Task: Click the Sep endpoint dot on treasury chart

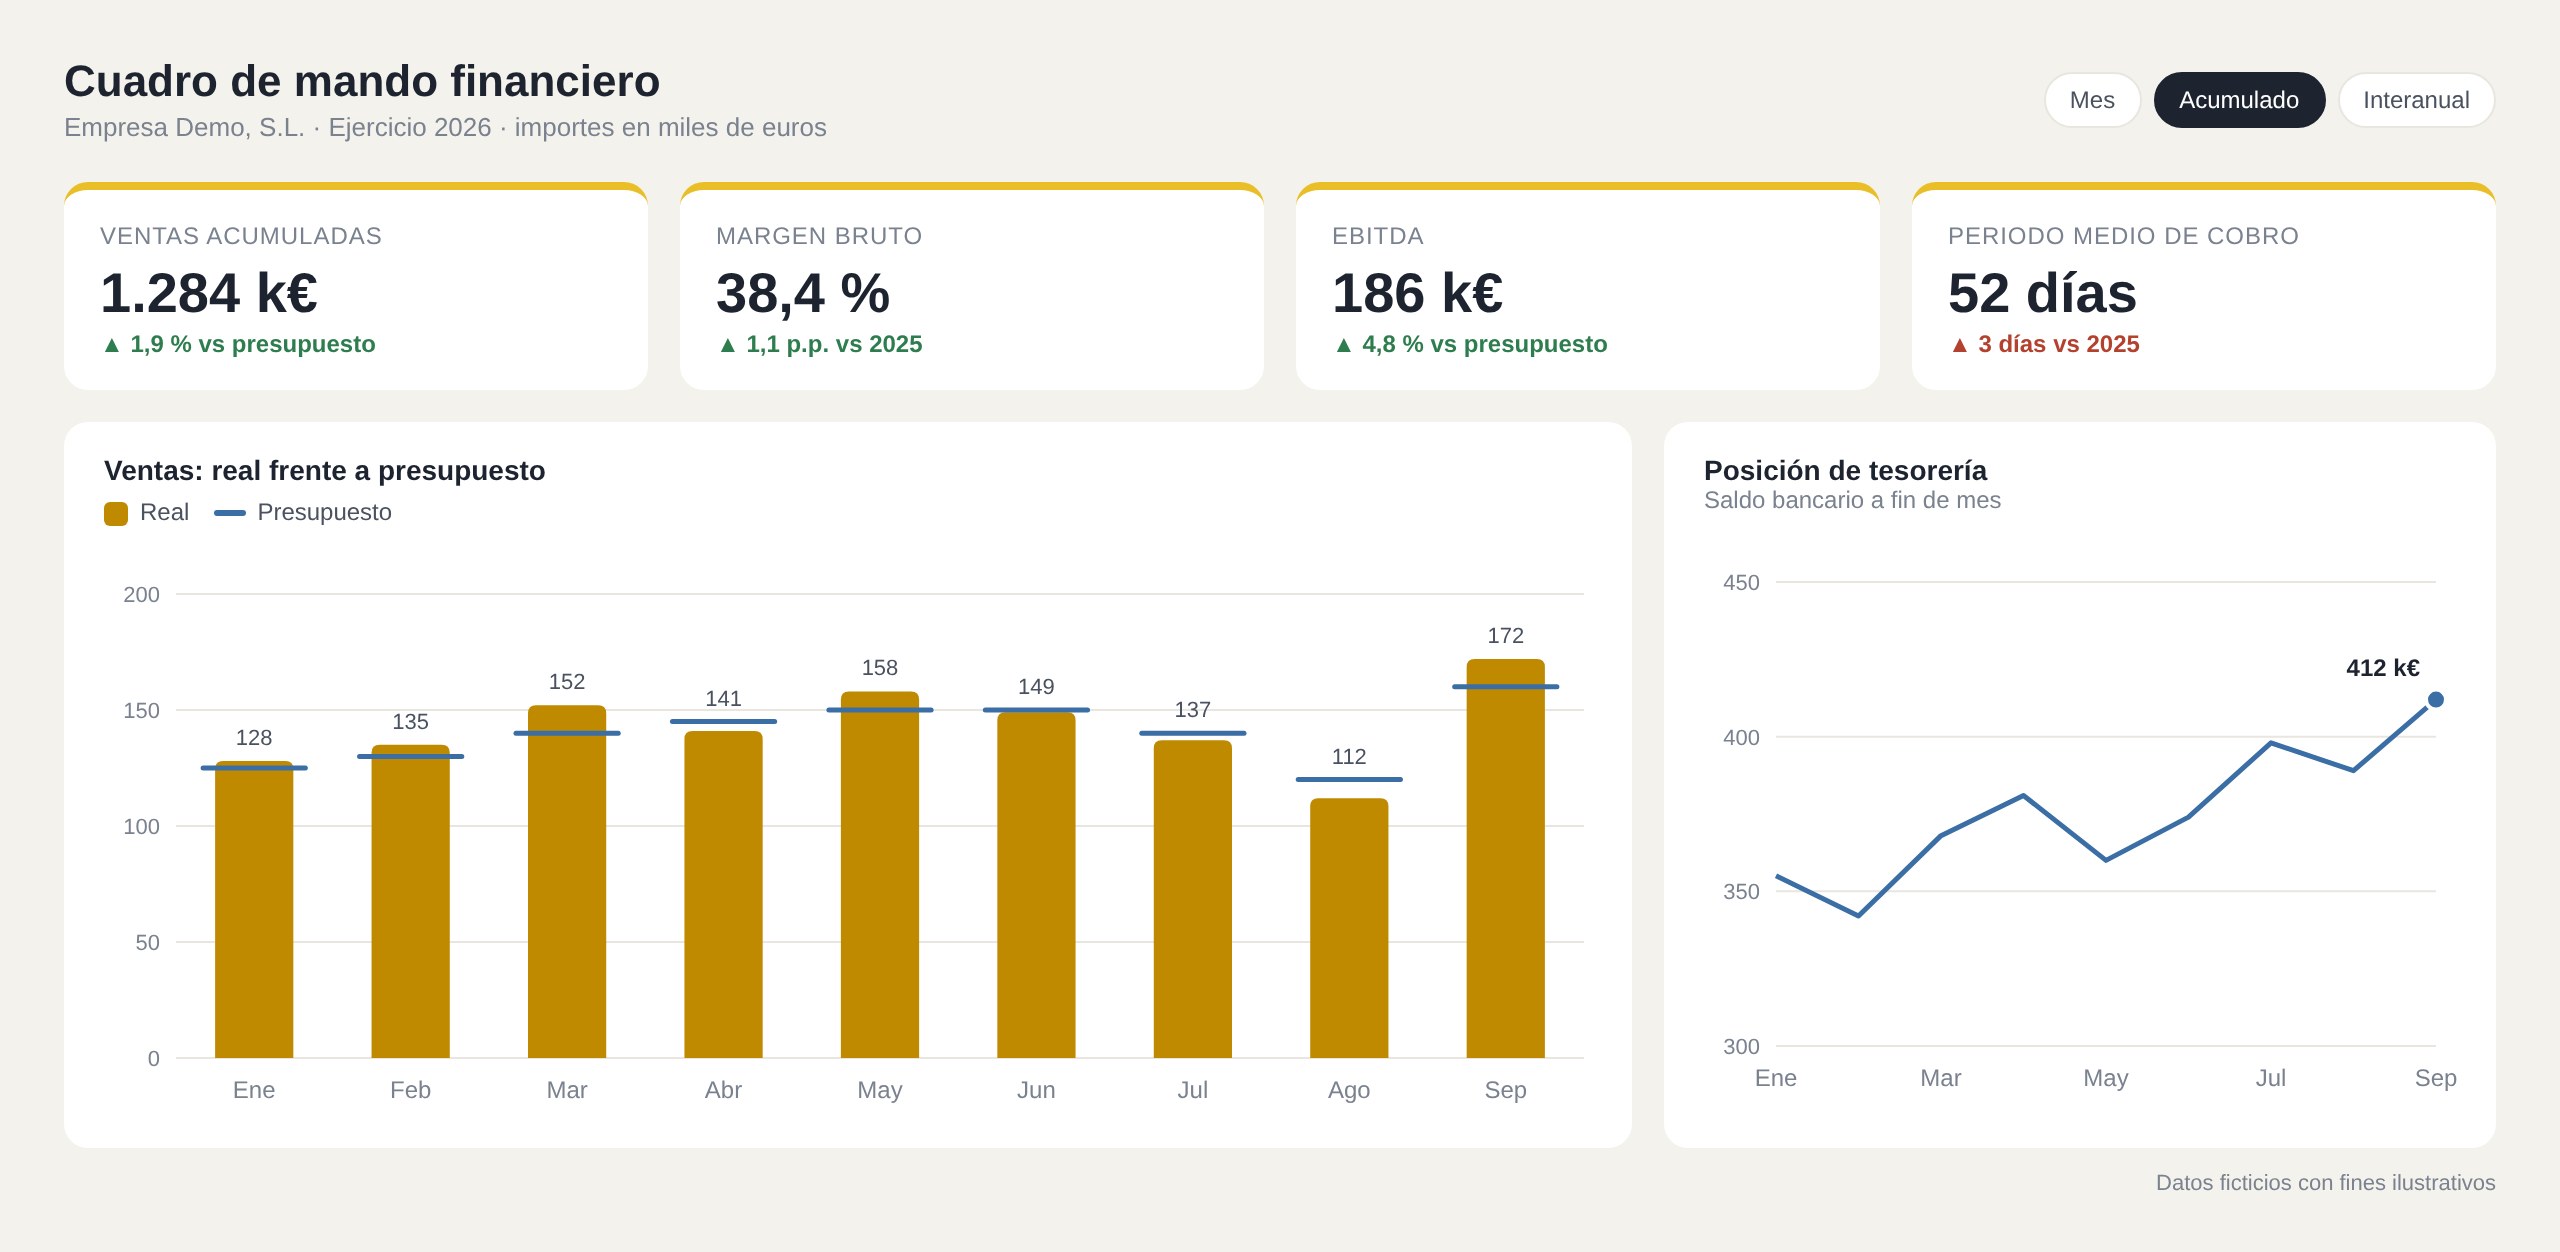Action: click(x=2436, y=699)
